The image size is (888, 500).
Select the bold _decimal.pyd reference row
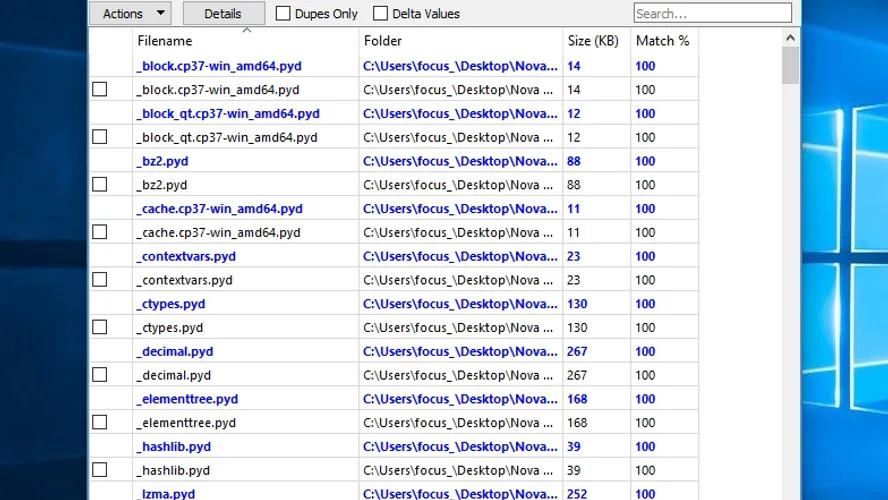pos(175,352)
